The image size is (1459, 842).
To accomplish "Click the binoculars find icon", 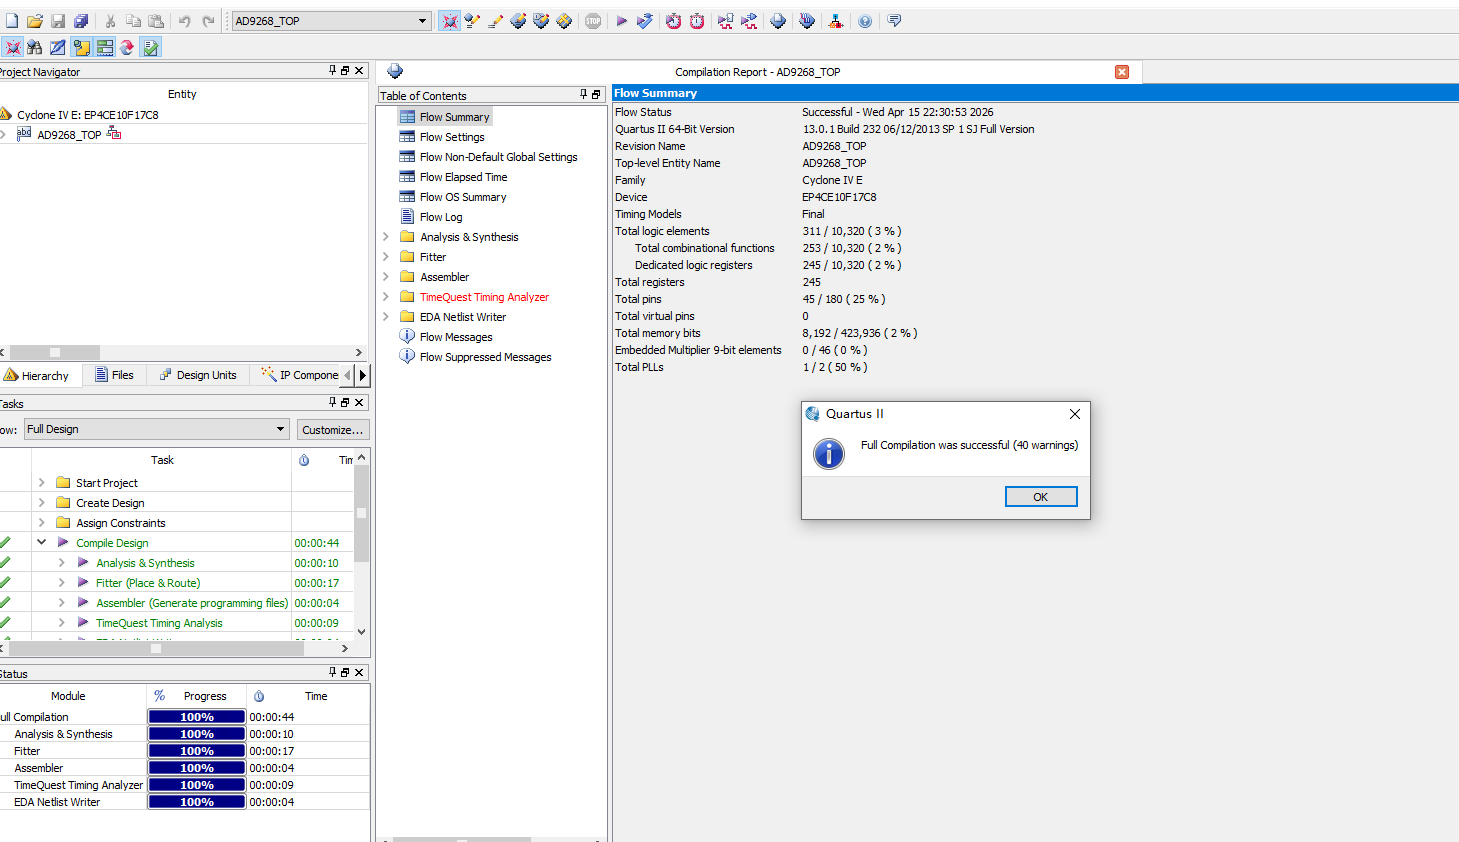I will pos(35,47).
